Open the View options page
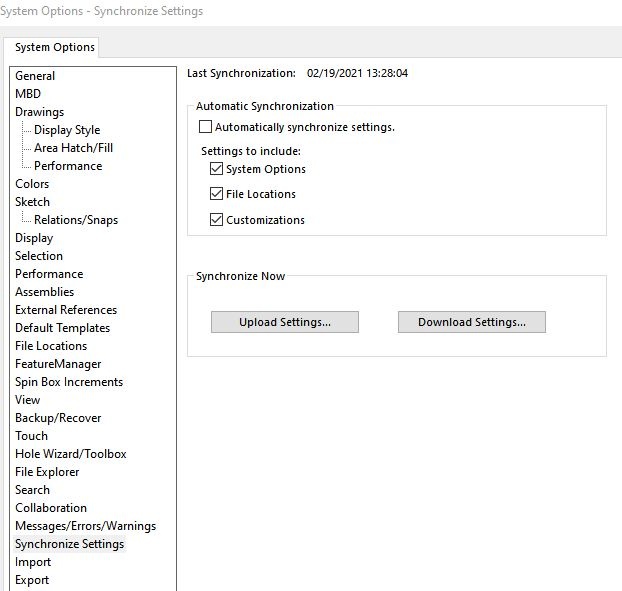The width and height of the screenshot is (622, 591). click(27, 400)
